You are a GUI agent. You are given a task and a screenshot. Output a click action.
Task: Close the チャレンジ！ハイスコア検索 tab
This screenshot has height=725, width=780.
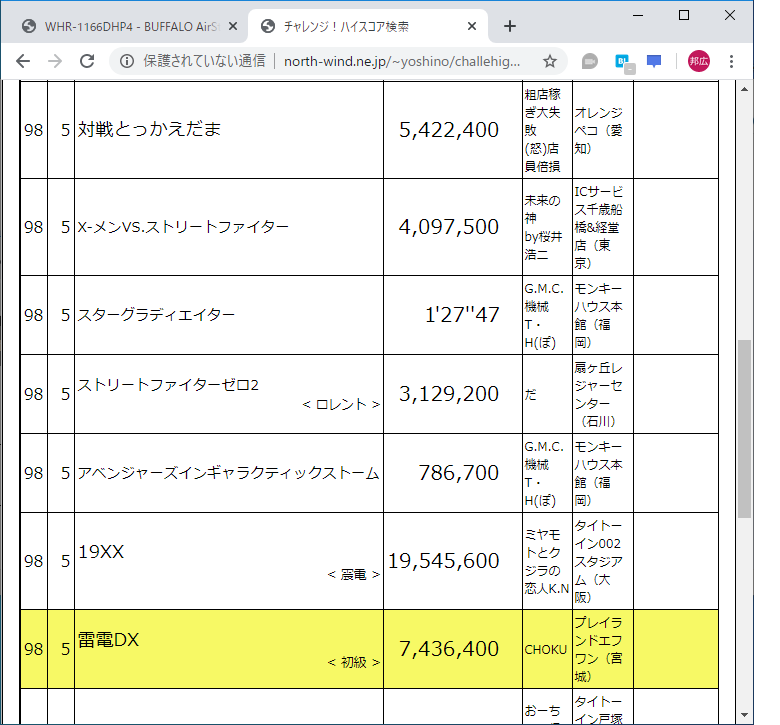(x=472, y=26)
